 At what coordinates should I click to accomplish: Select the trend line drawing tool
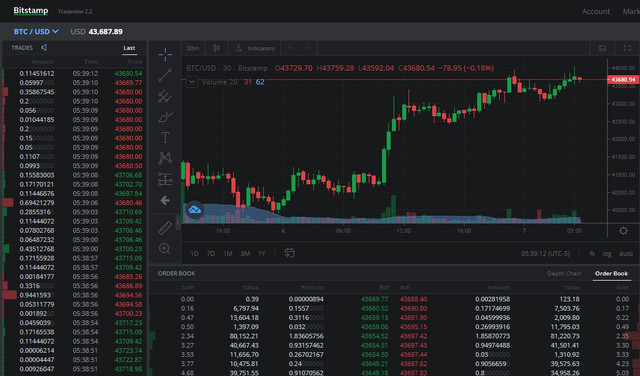pyautogui.click(x=165, y=76)
